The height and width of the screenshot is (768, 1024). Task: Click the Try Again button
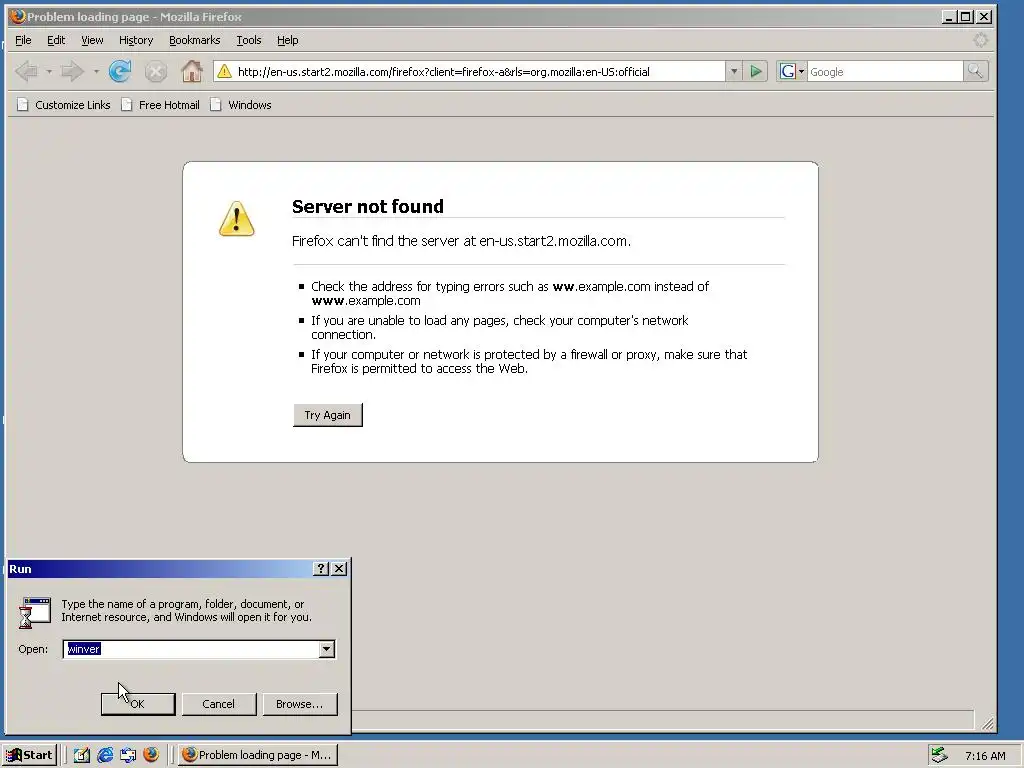click(x=328, y=415)
